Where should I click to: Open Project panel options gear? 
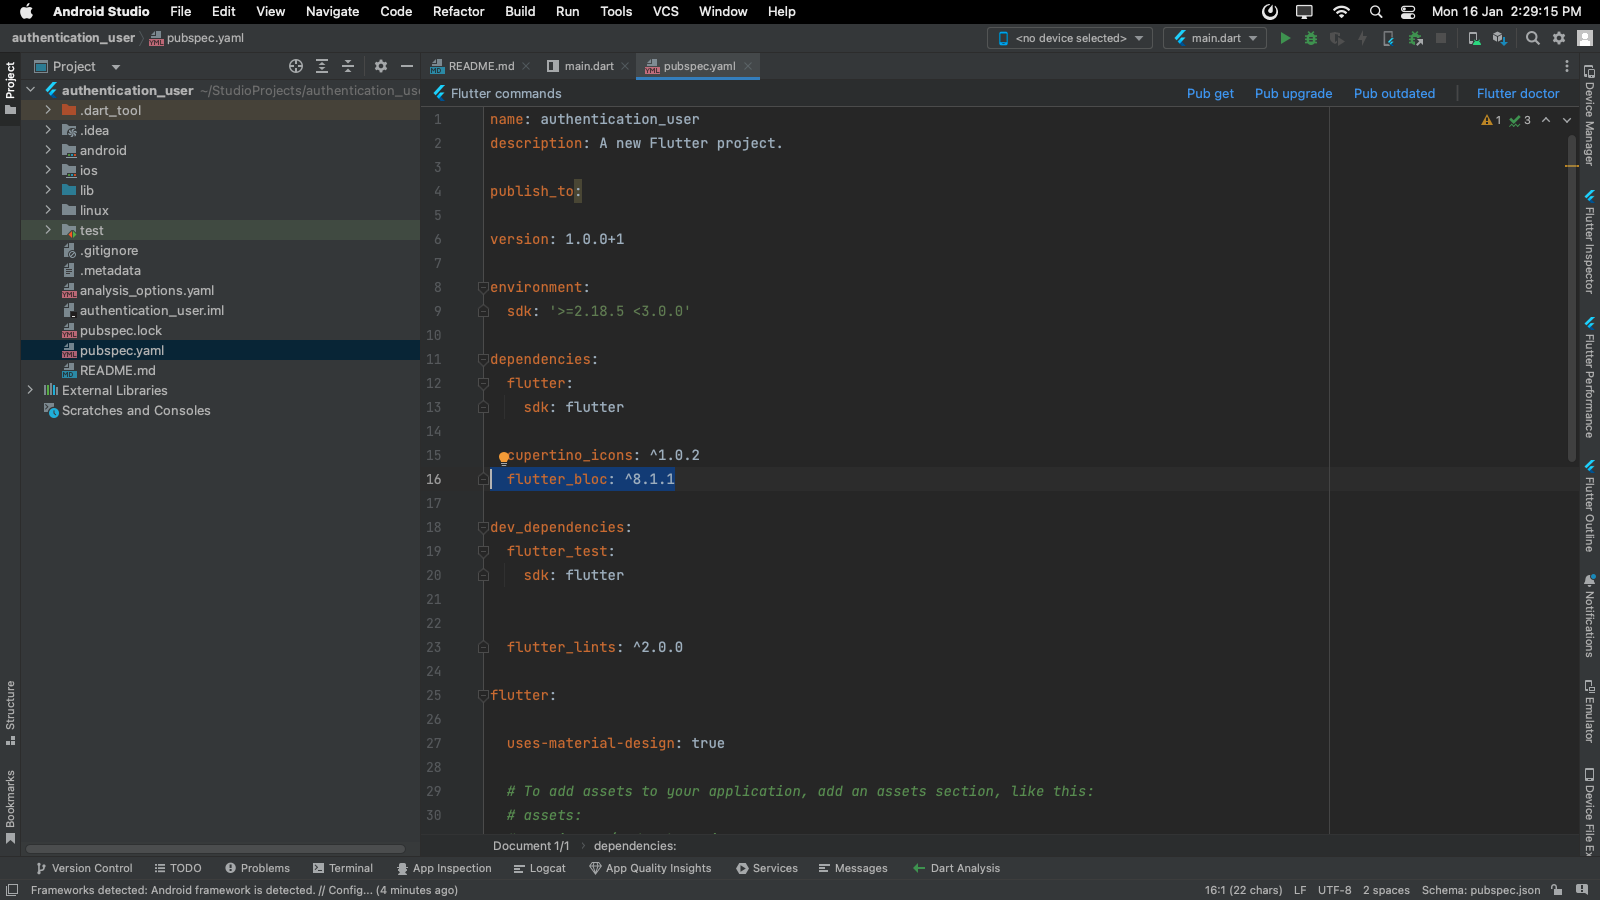381,66
